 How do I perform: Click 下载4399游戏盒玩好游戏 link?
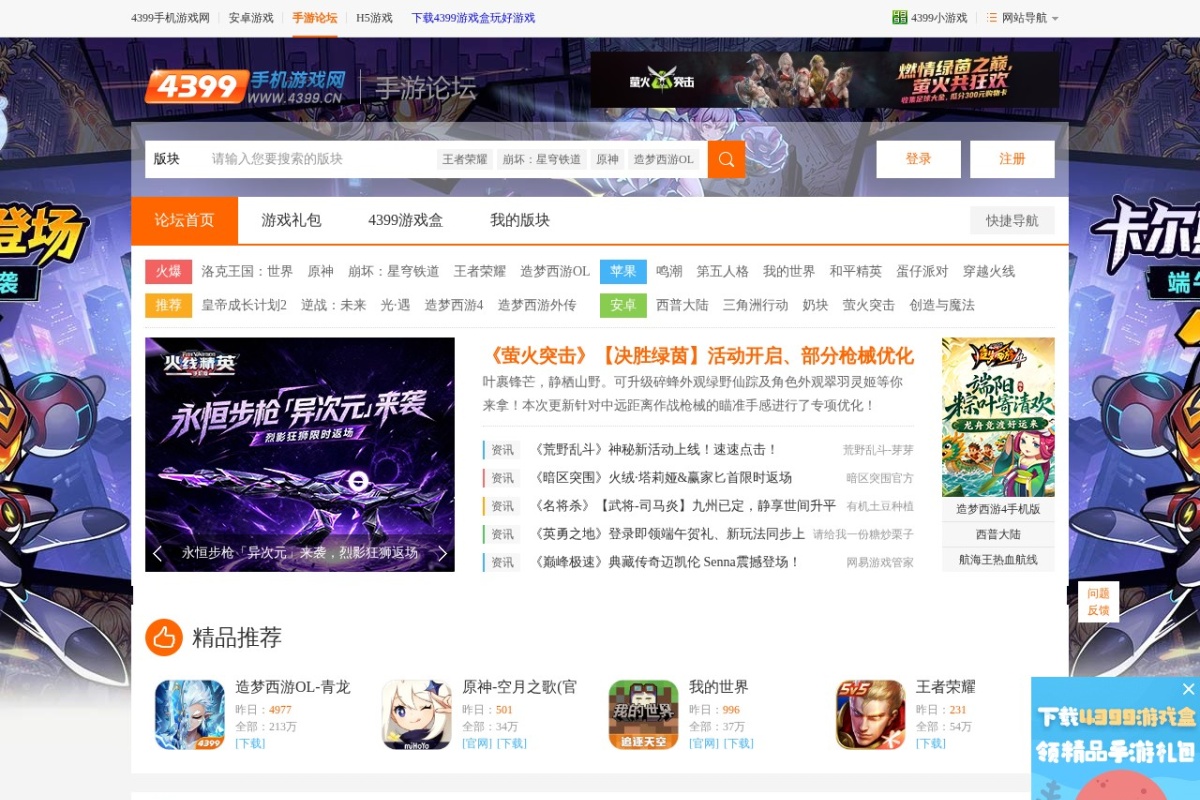pos(473,18)
